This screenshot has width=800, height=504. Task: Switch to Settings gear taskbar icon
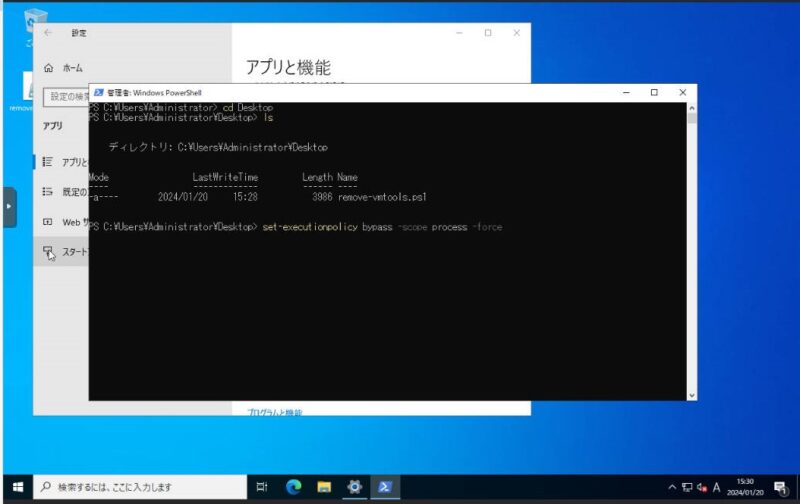point(355,487)
